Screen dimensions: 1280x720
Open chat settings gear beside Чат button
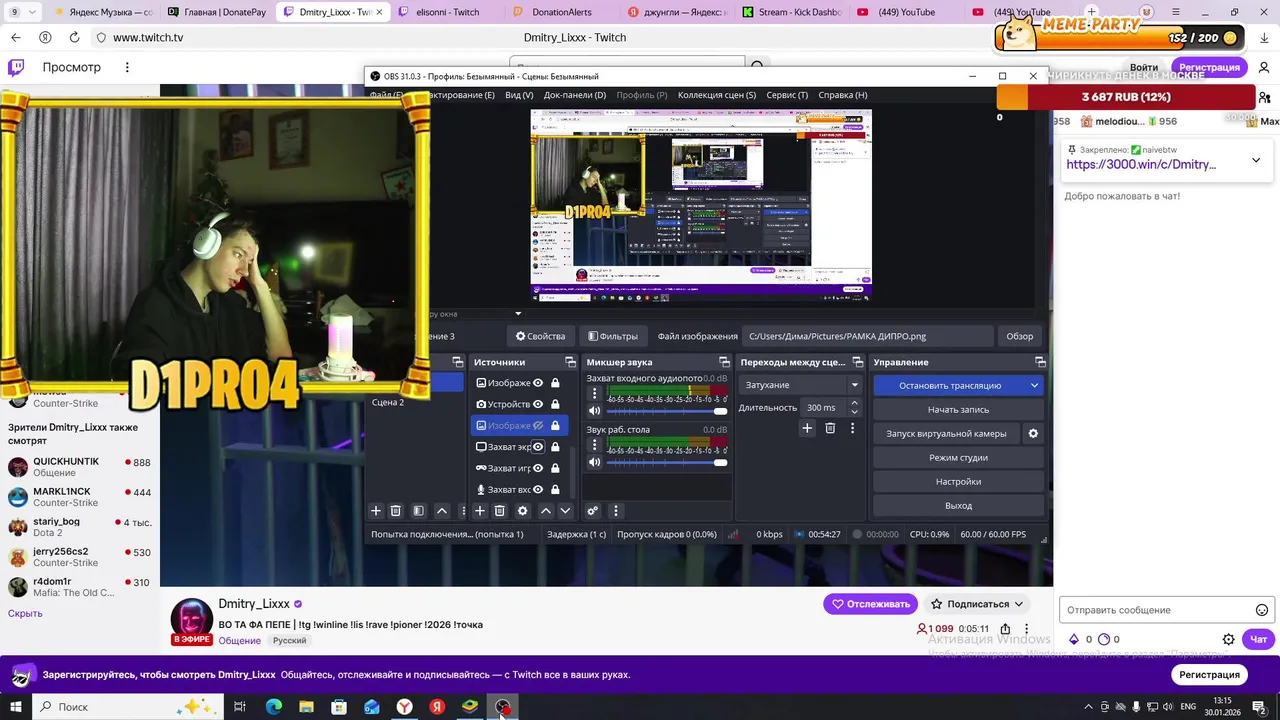coord(1229,639)
